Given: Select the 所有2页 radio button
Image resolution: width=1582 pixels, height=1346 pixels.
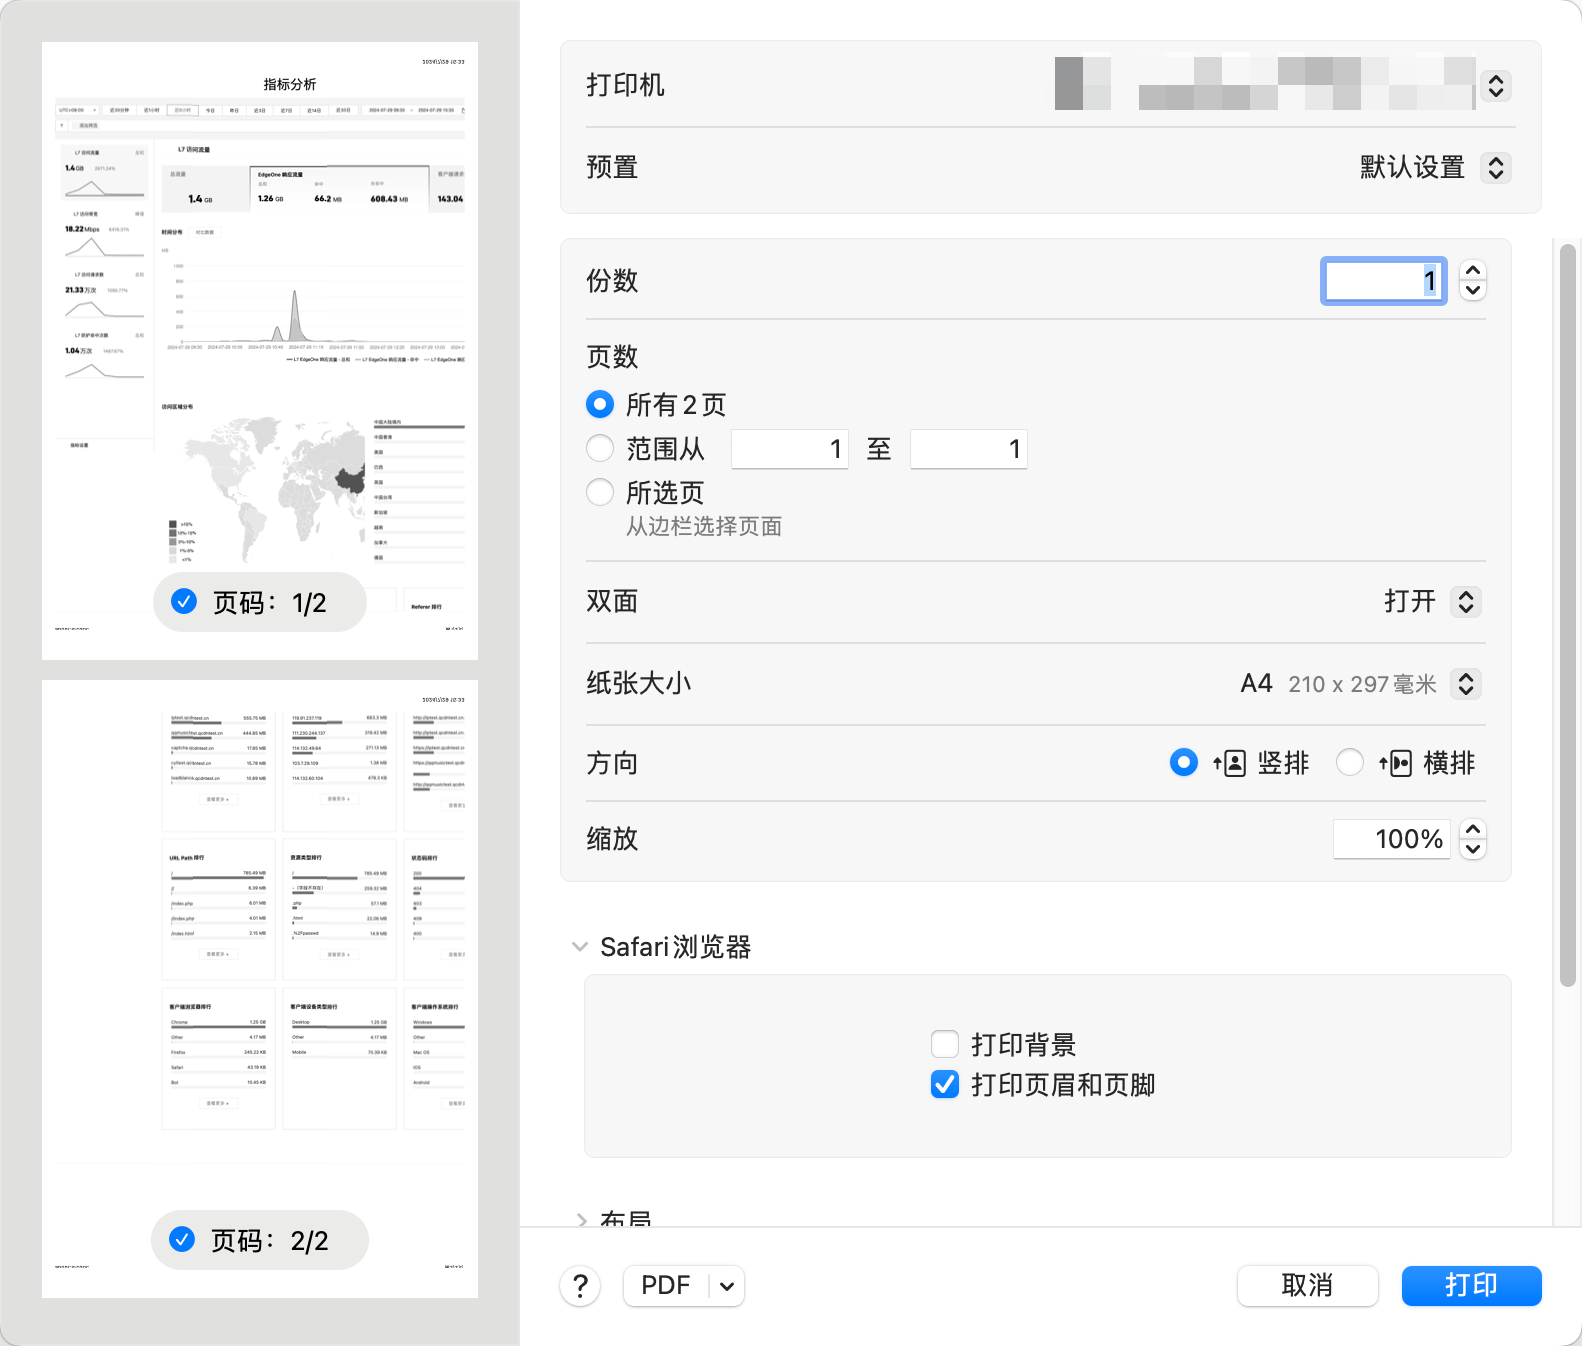Looking at the screenshot, I should click(x=600, y=405).
